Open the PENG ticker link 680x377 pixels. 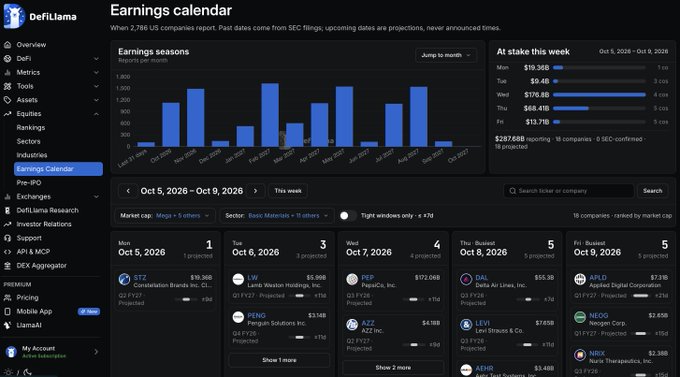(256, 315)
